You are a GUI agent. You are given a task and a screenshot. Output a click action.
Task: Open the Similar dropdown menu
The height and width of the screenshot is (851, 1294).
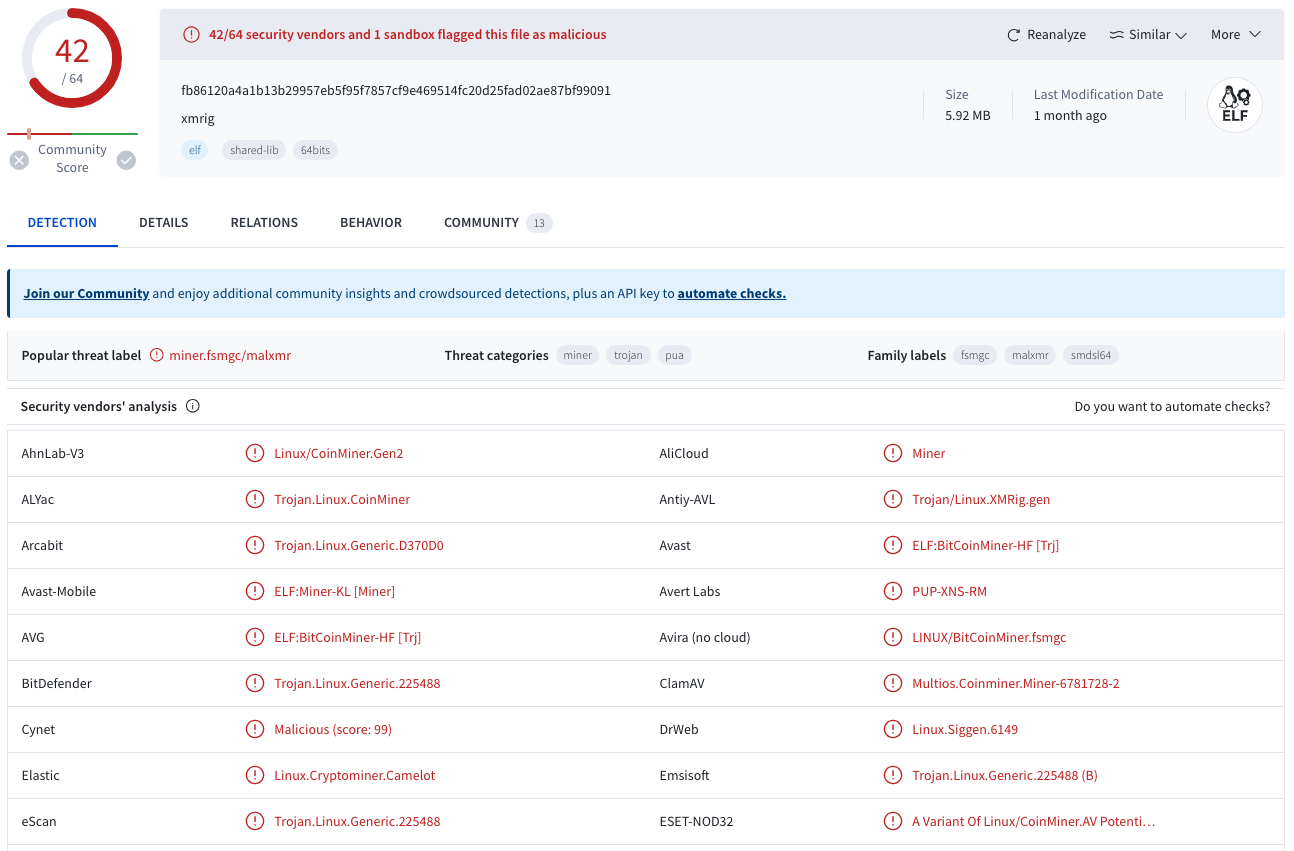pos(1147,35)
